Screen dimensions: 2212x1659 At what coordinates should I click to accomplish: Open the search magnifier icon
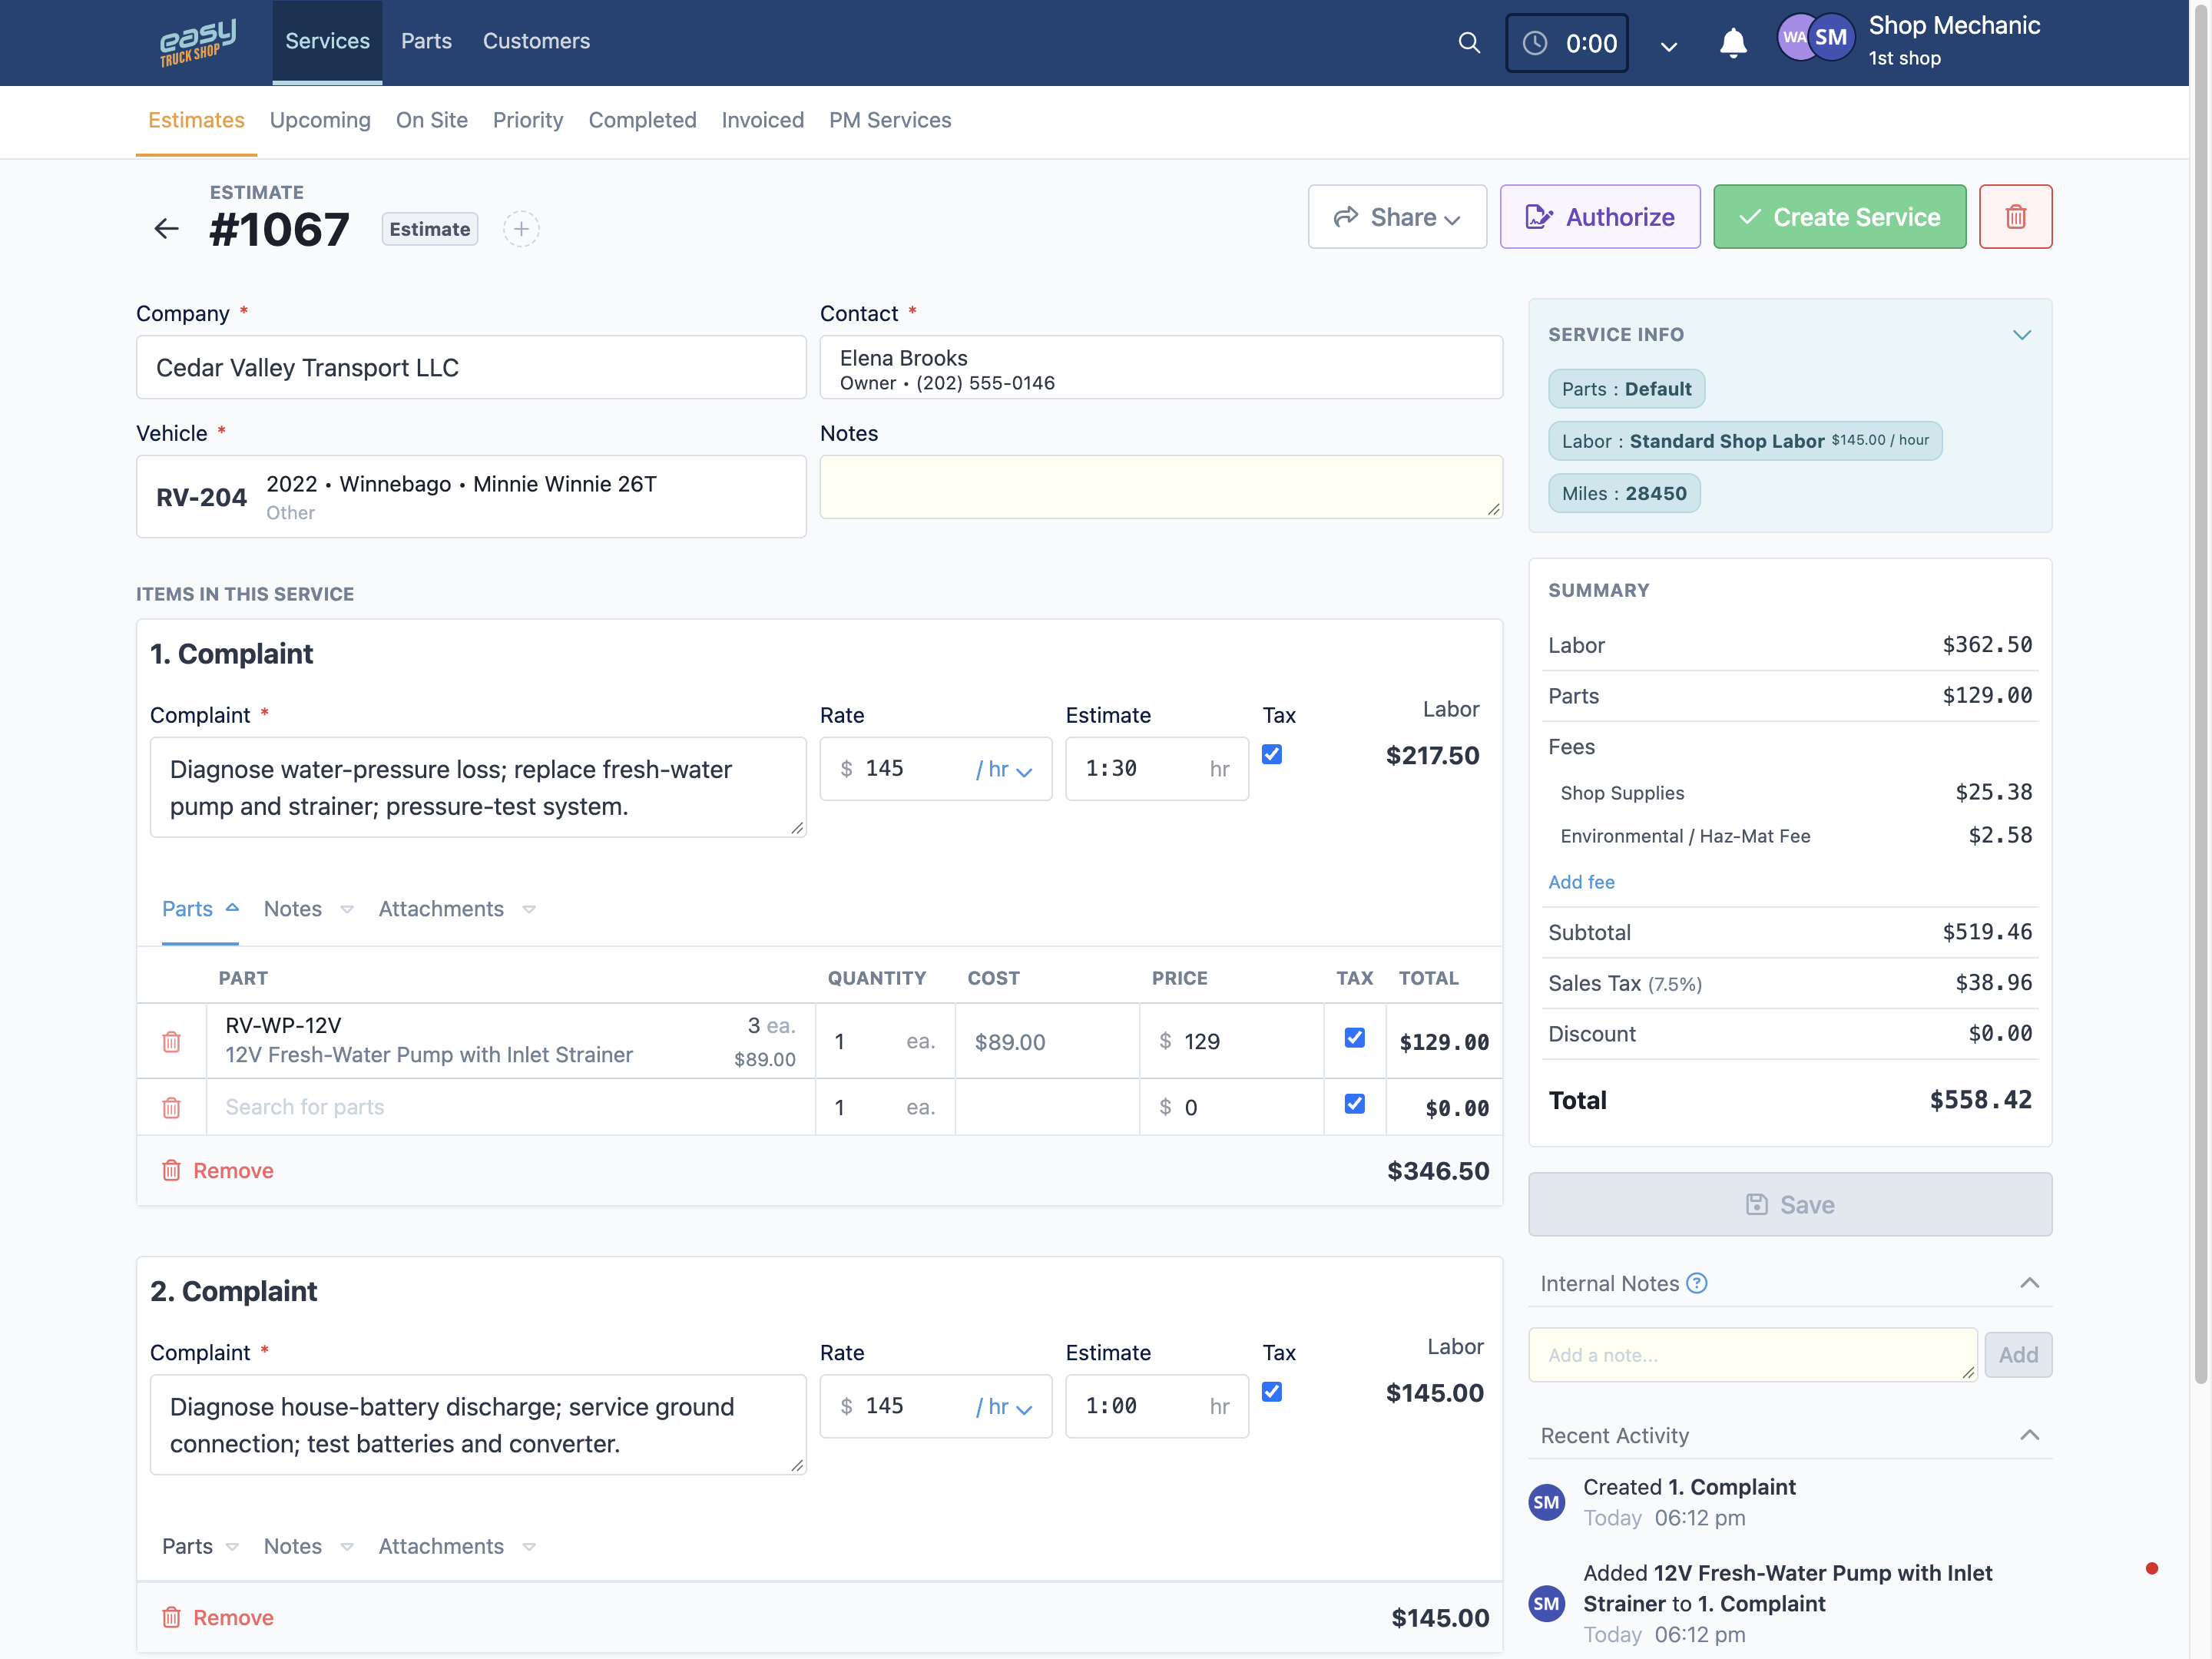coord(1468,42)
